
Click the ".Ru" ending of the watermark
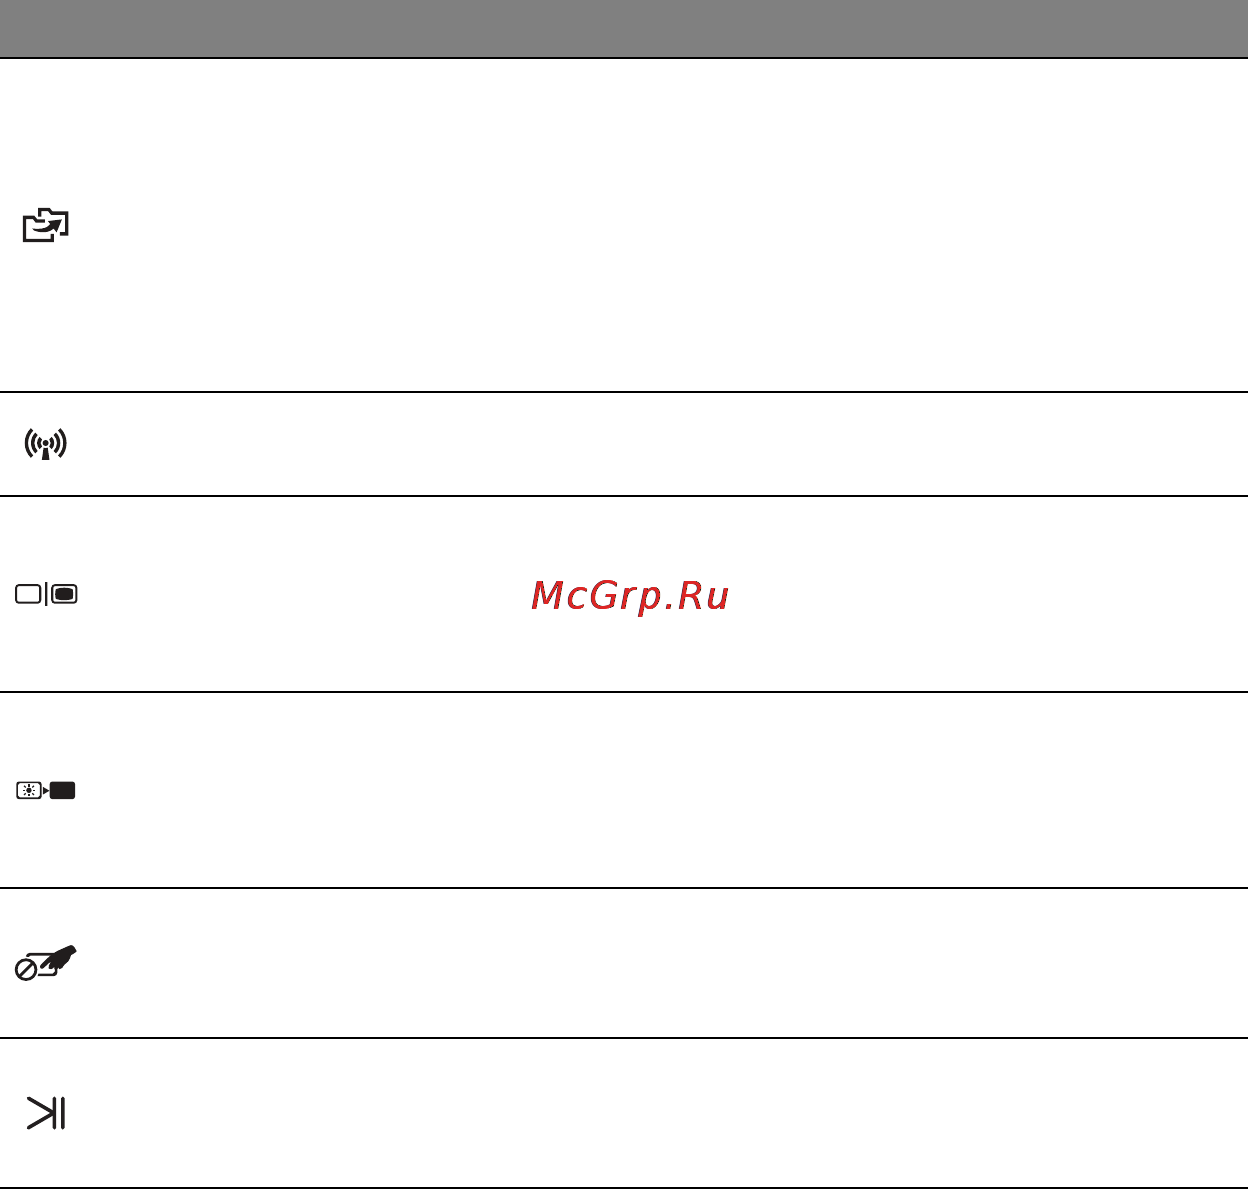pyautogui.click(x=699, y=596)
